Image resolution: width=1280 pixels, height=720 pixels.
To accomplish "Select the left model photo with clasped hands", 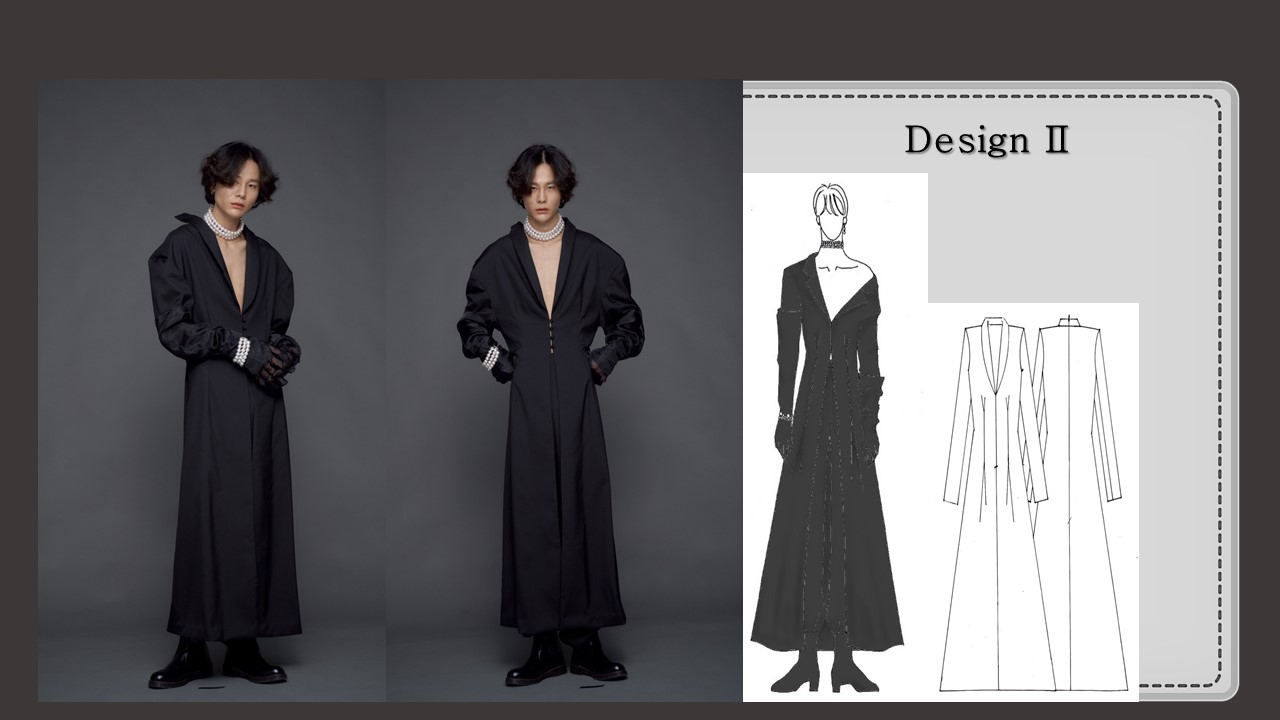I will [x=212, y=390].
